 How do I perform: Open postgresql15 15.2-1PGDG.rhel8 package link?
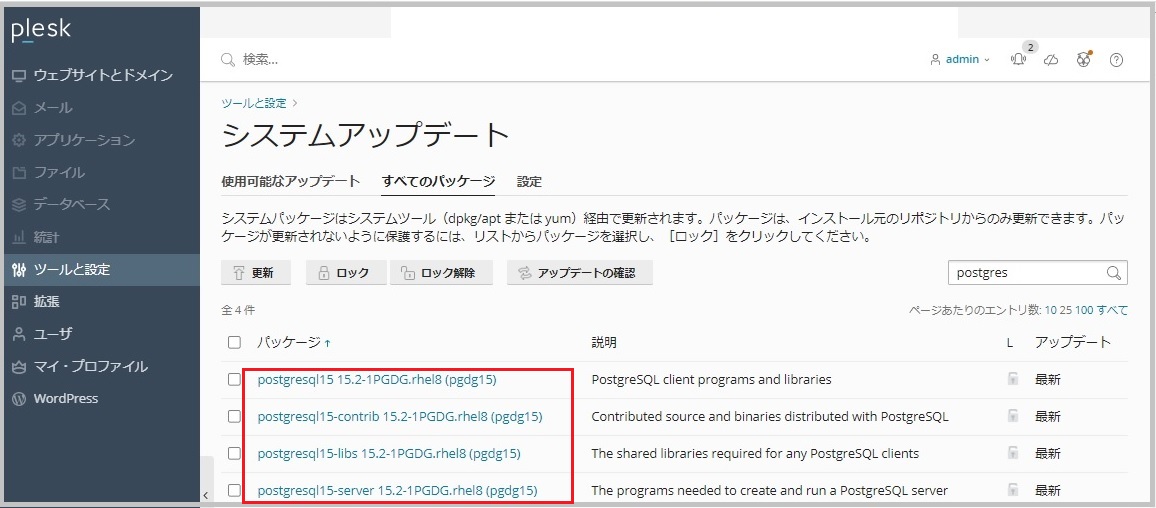(377, 380)
